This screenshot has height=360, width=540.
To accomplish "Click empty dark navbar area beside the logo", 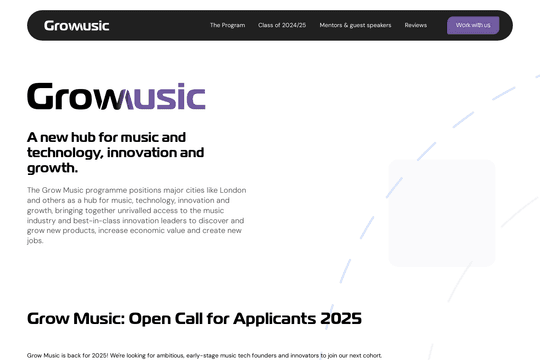I will pos(158,25).
